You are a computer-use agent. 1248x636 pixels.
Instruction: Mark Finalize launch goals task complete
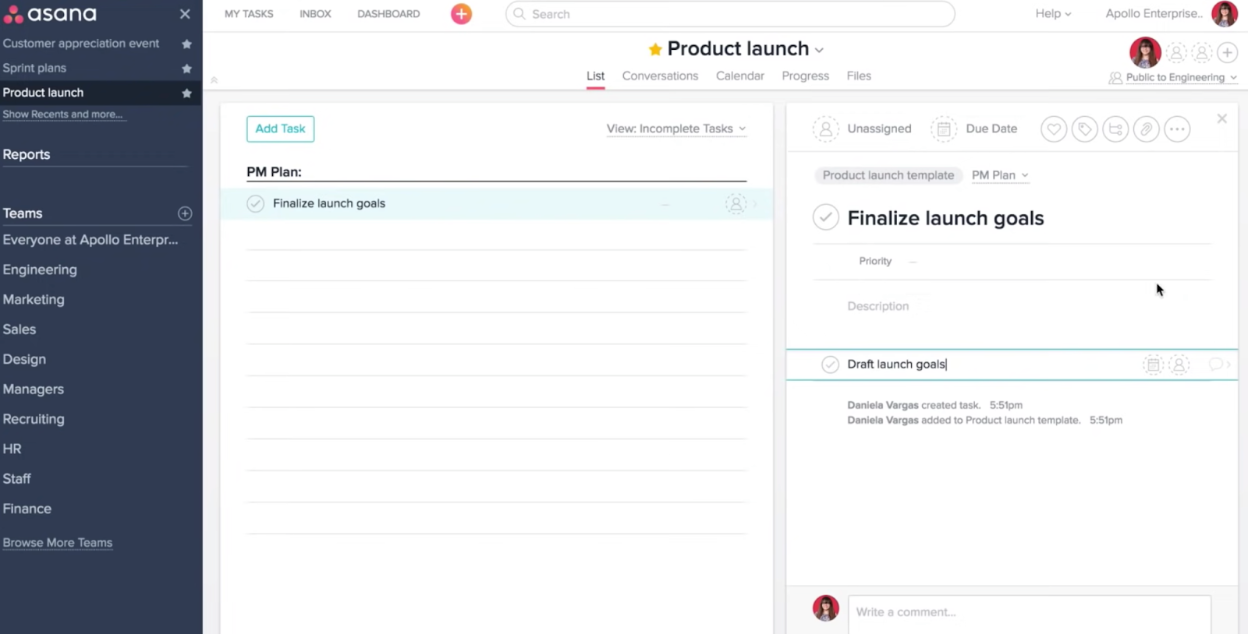(x=255, y=203)
